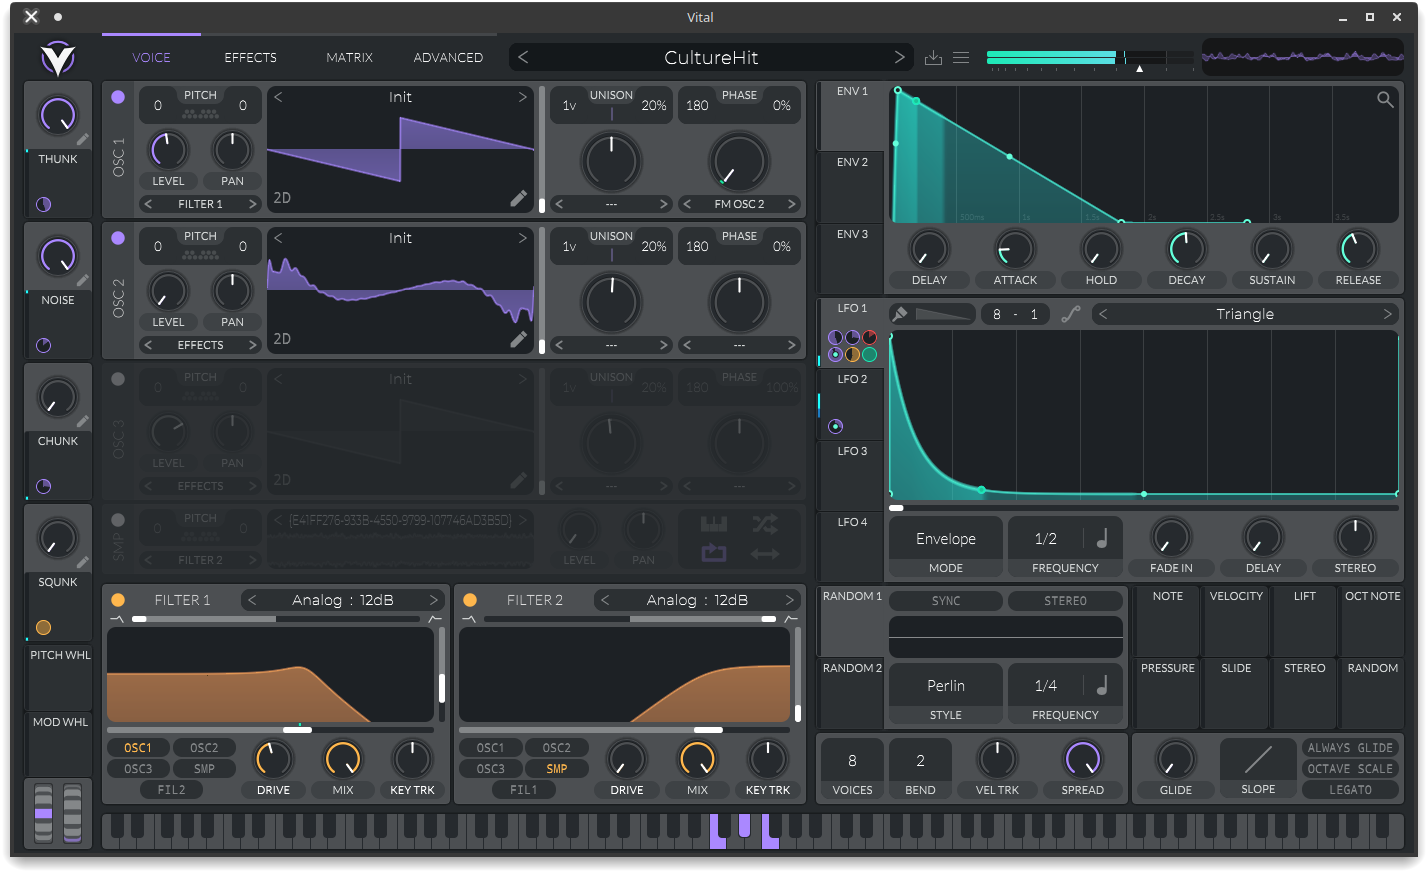This screenshot has width=1428, height=871.
Task: Click the LFO 2 modulation destination circle icon
Action: point(835,427)
